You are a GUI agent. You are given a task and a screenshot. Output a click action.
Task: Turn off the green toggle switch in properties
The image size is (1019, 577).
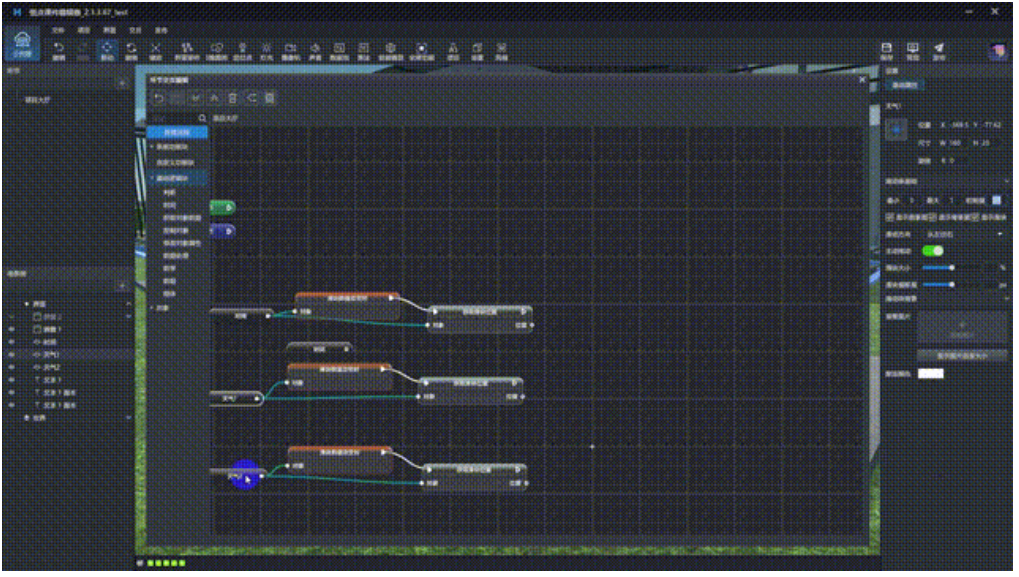point(932,250)
